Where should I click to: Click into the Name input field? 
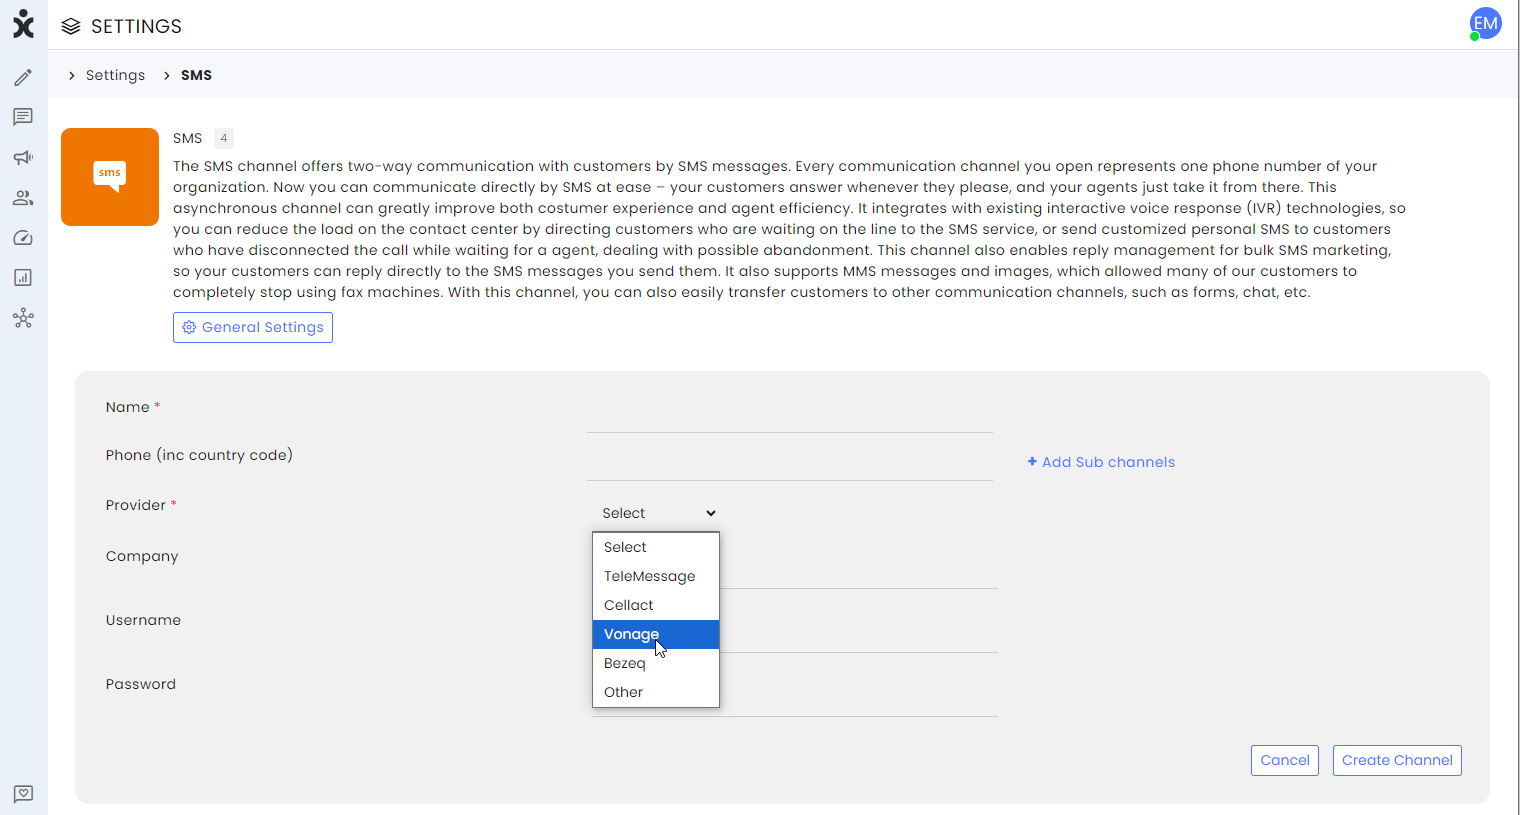point(790,416)
